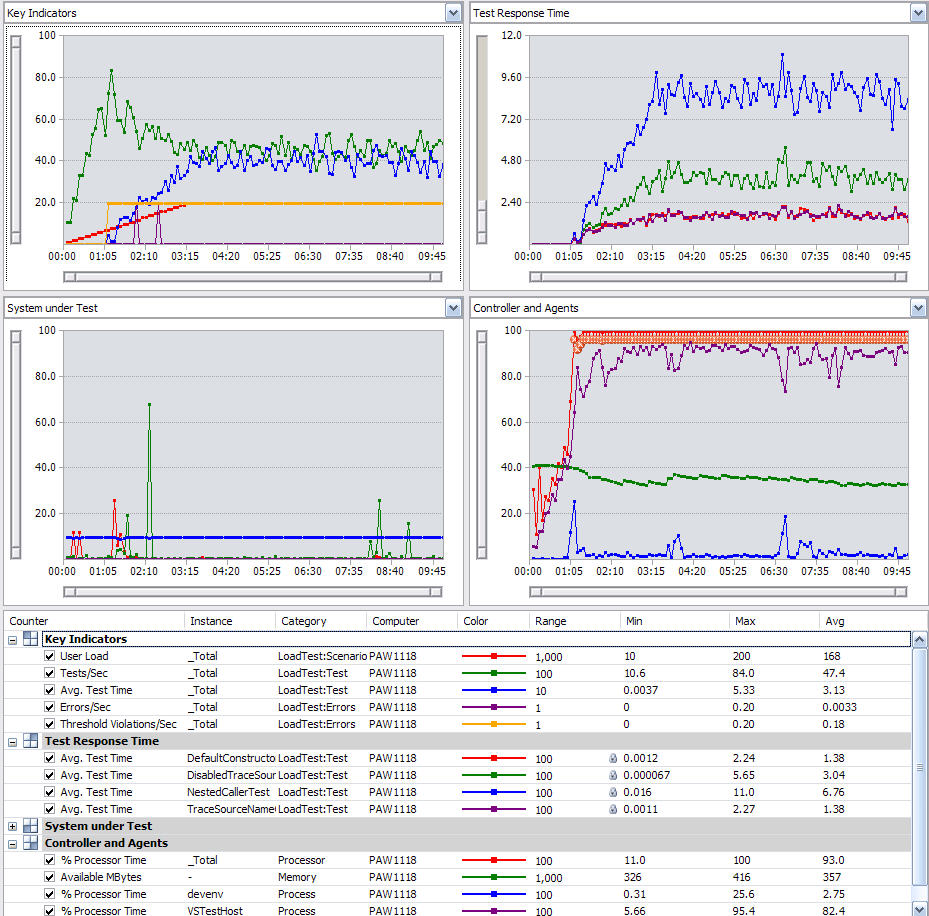Uncheck Avg. Test Time for DefaultConstructo
This screenshot has height=916, width=929.
(x=50, y=758)
